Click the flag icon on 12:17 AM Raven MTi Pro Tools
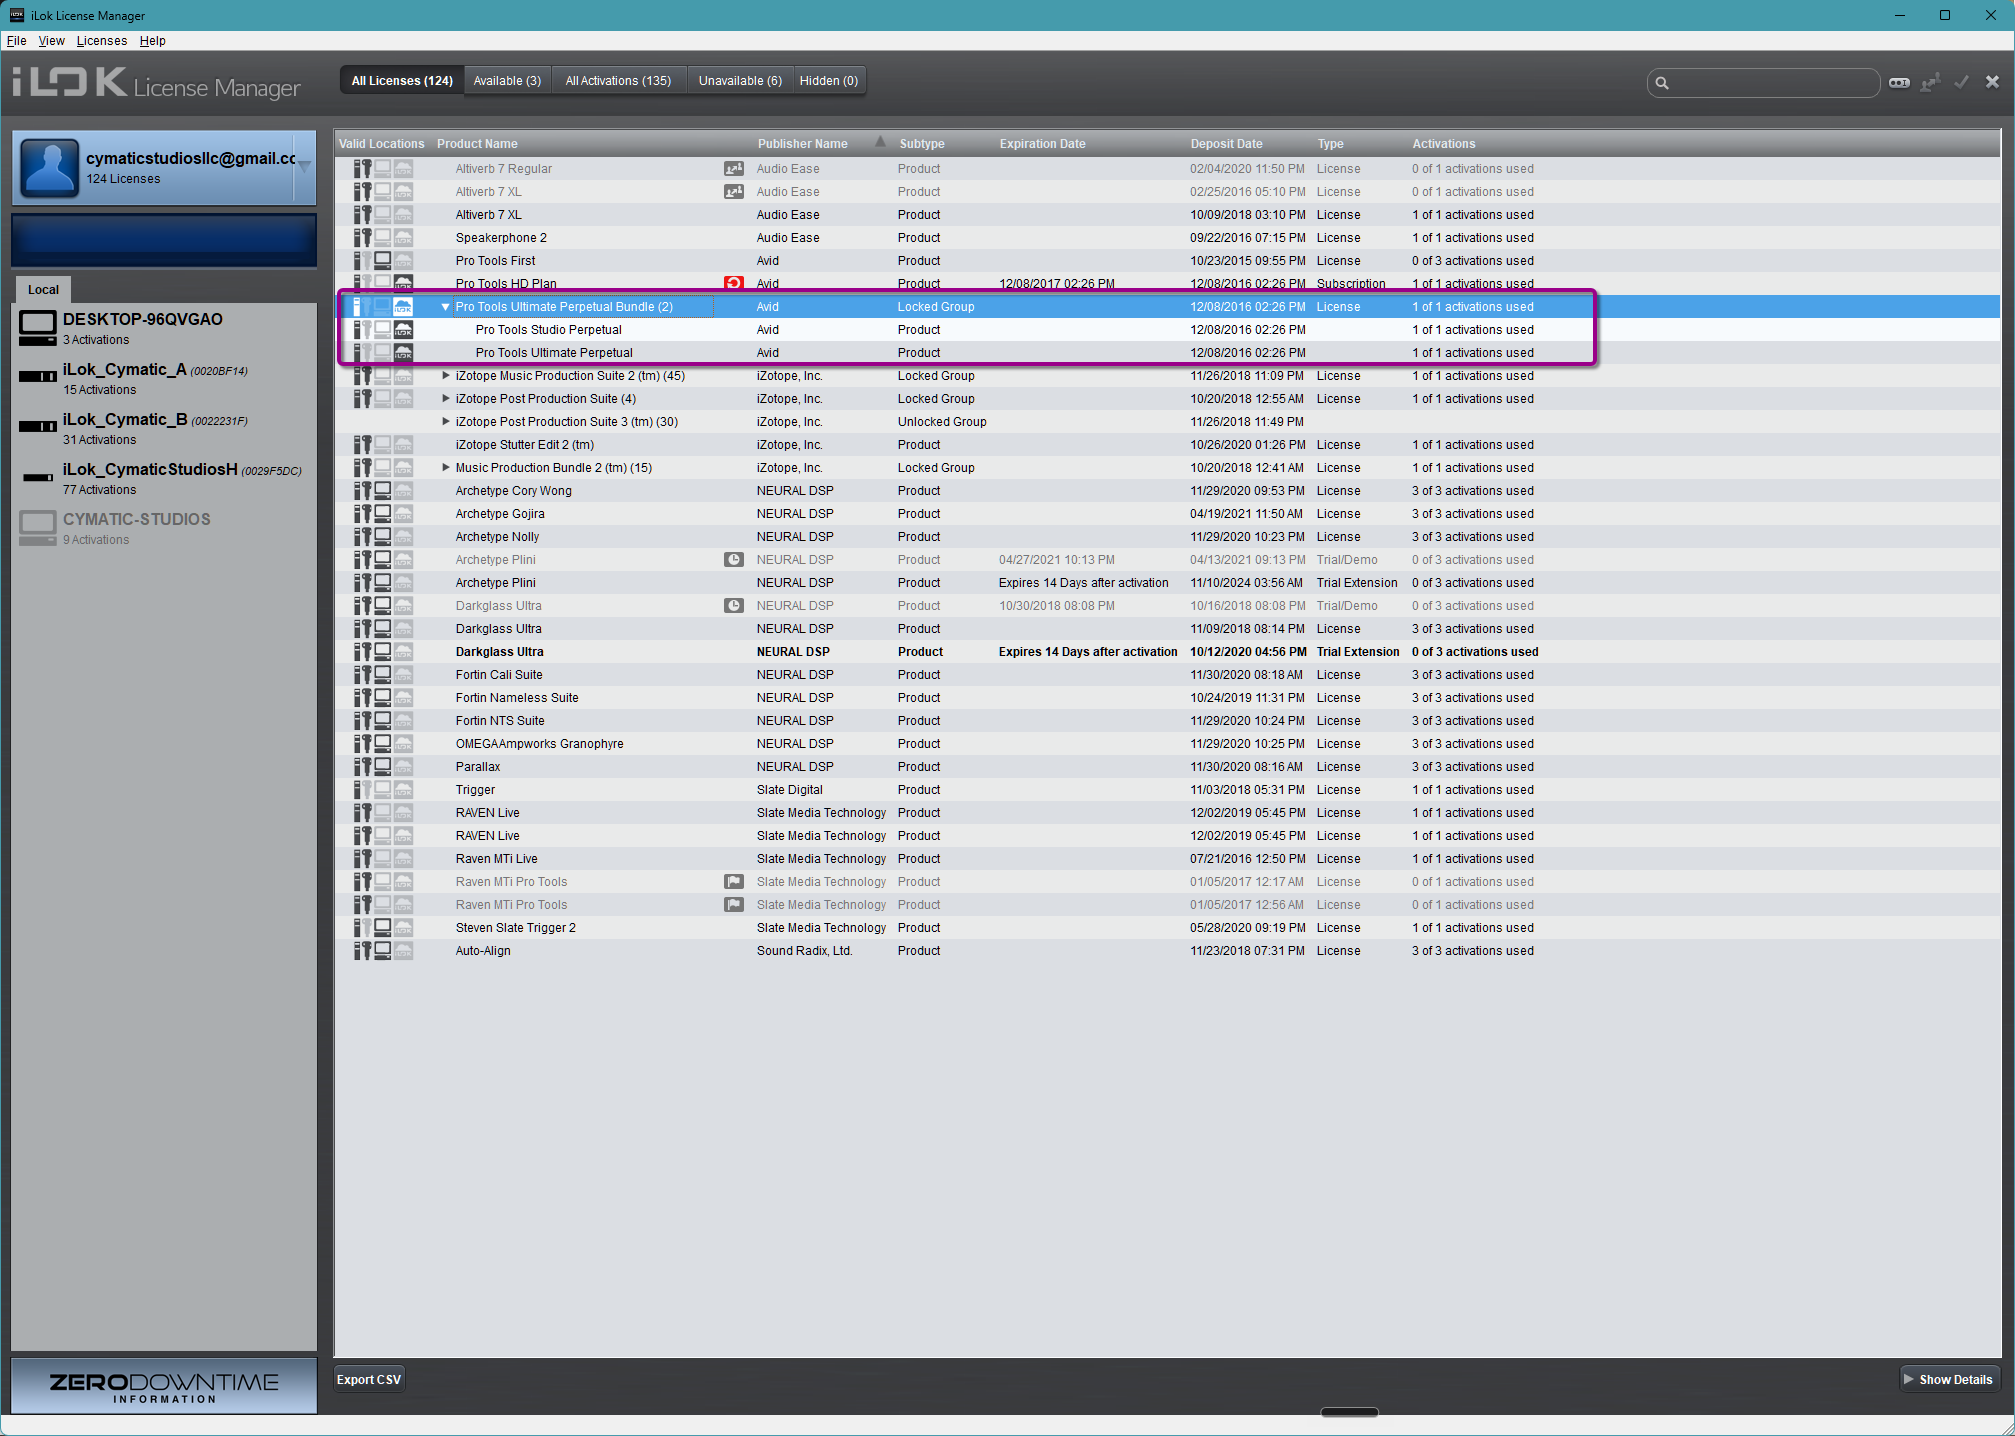 [x=733, y=882]
